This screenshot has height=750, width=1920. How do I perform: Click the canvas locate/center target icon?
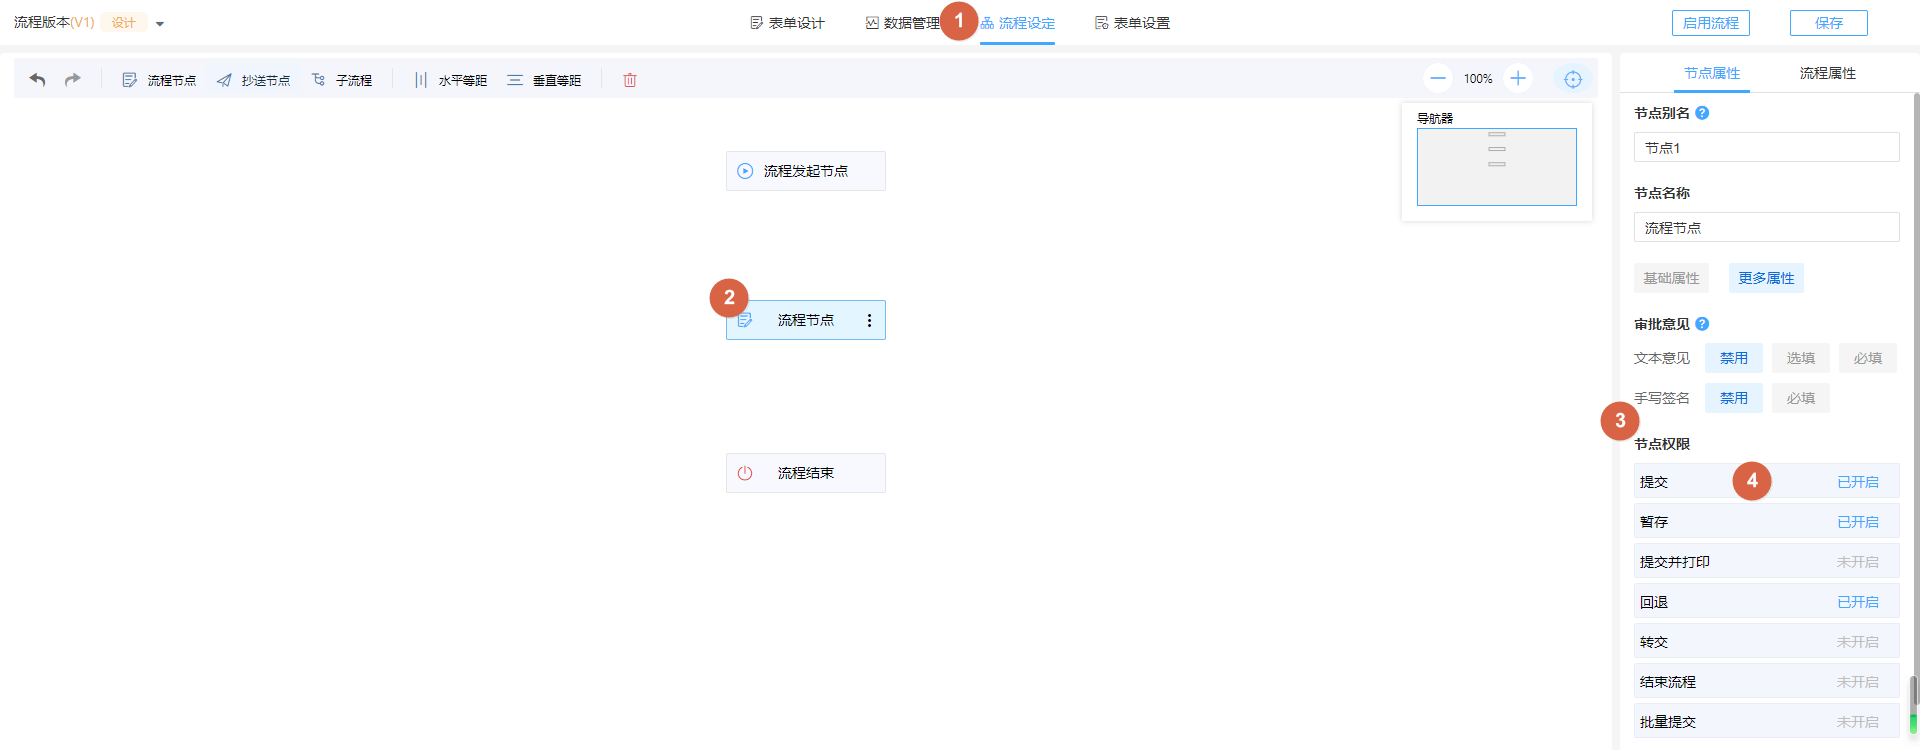[1573, 79]
